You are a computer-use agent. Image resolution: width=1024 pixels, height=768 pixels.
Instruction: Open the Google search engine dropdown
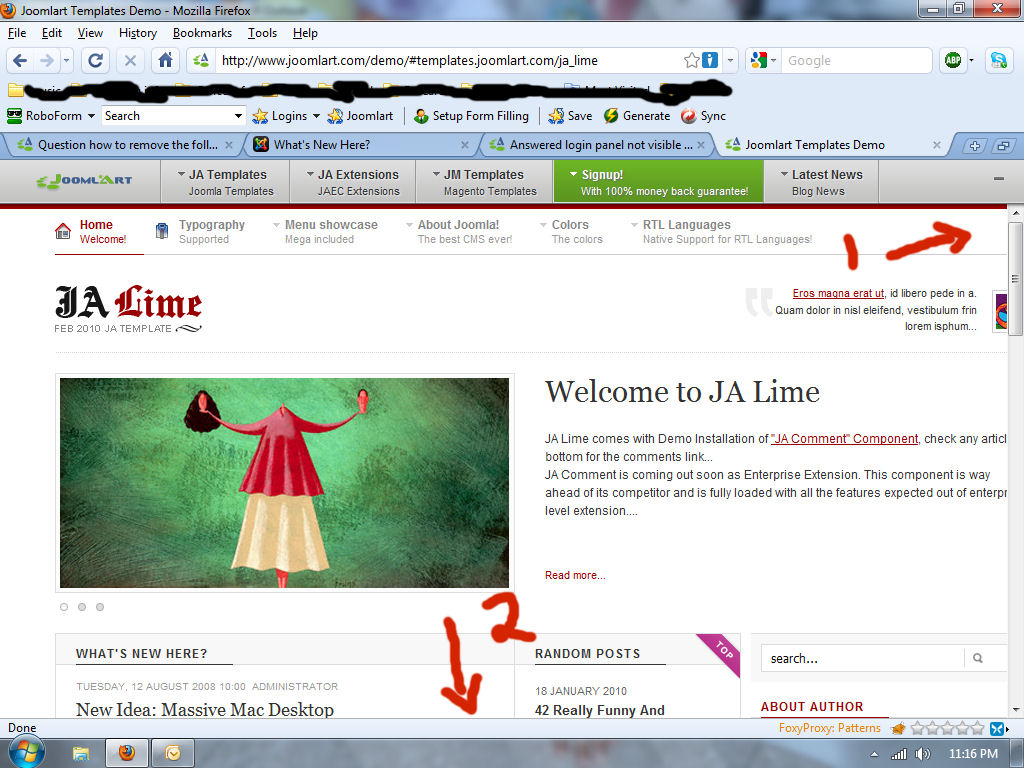(774, 61)
